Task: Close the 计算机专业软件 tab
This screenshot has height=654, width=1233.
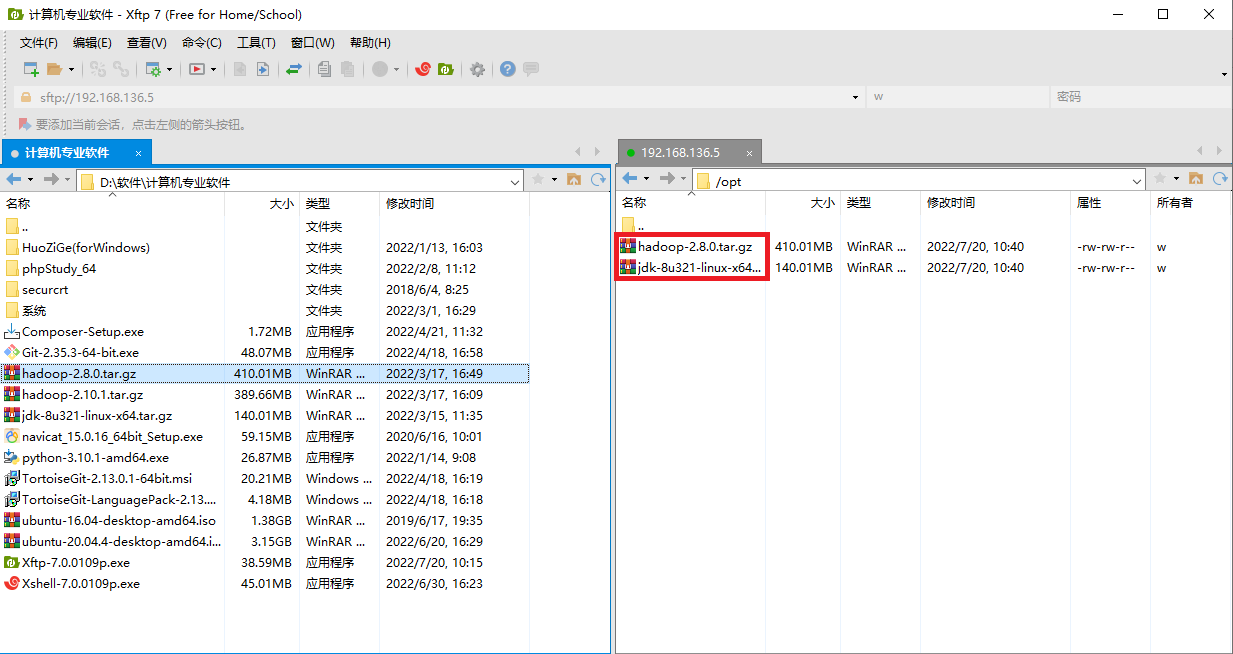Action: (139, 153)
